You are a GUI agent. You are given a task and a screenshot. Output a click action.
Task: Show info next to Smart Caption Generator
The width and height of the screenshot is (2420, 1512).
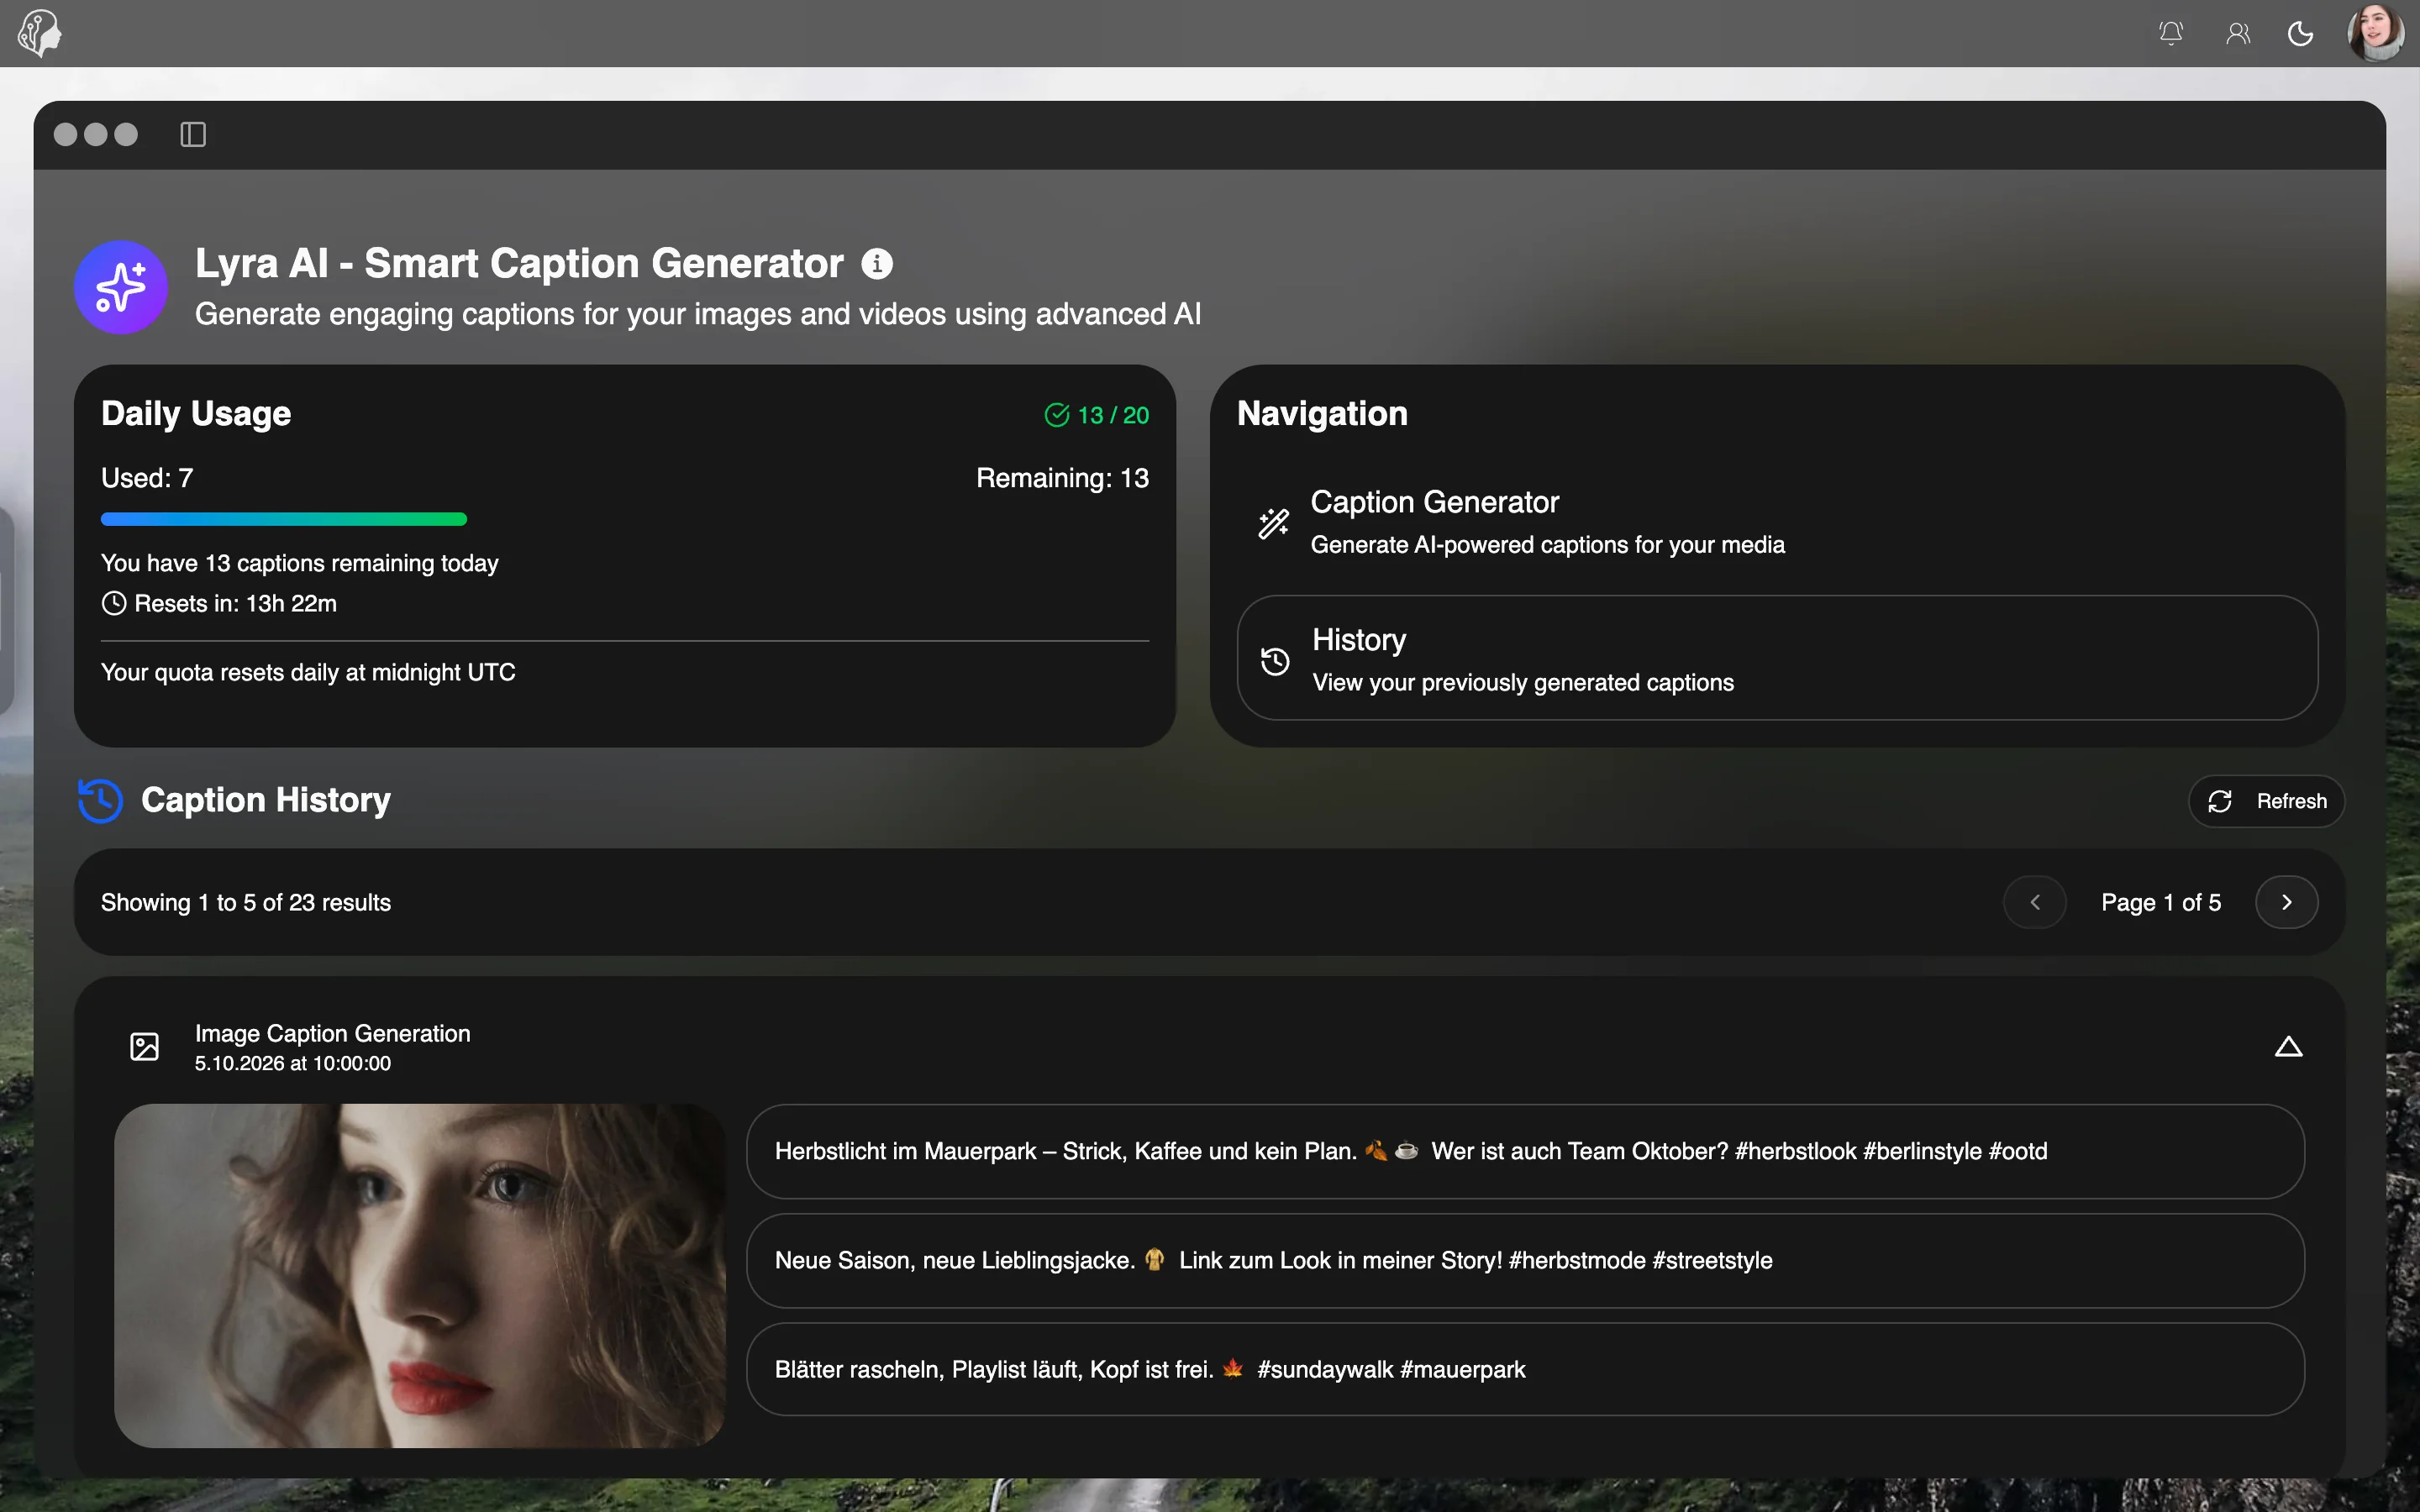coord(877,264)
